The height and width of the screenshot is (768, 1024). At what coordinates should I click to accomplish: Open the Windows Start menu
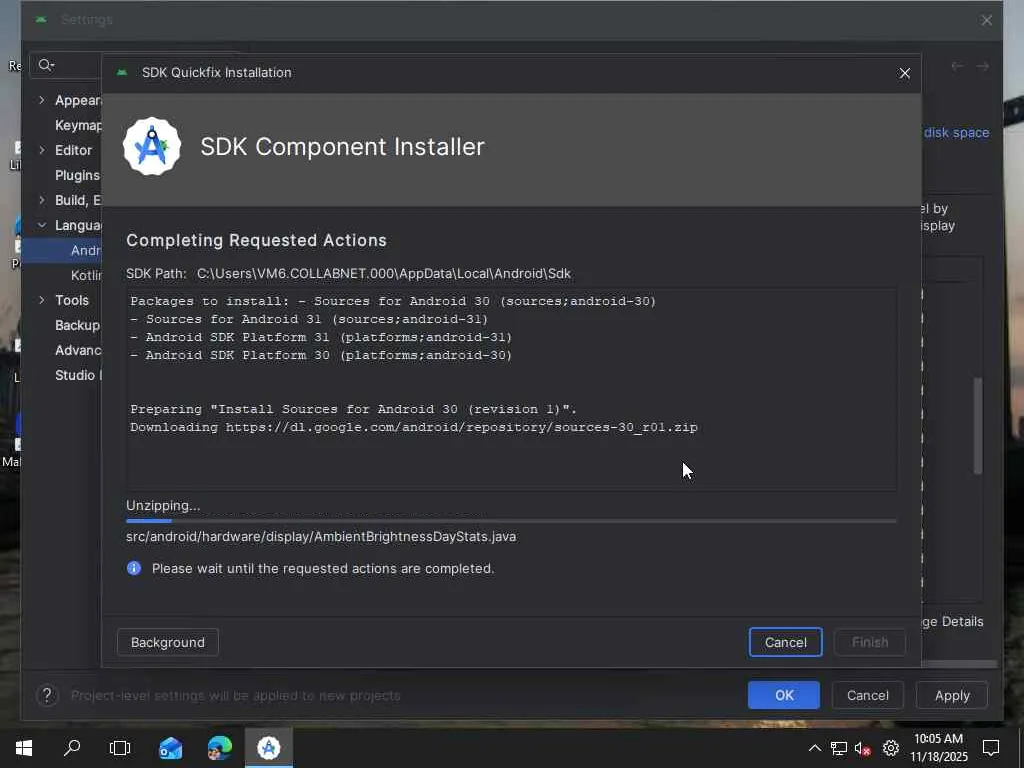coord(24,748)
